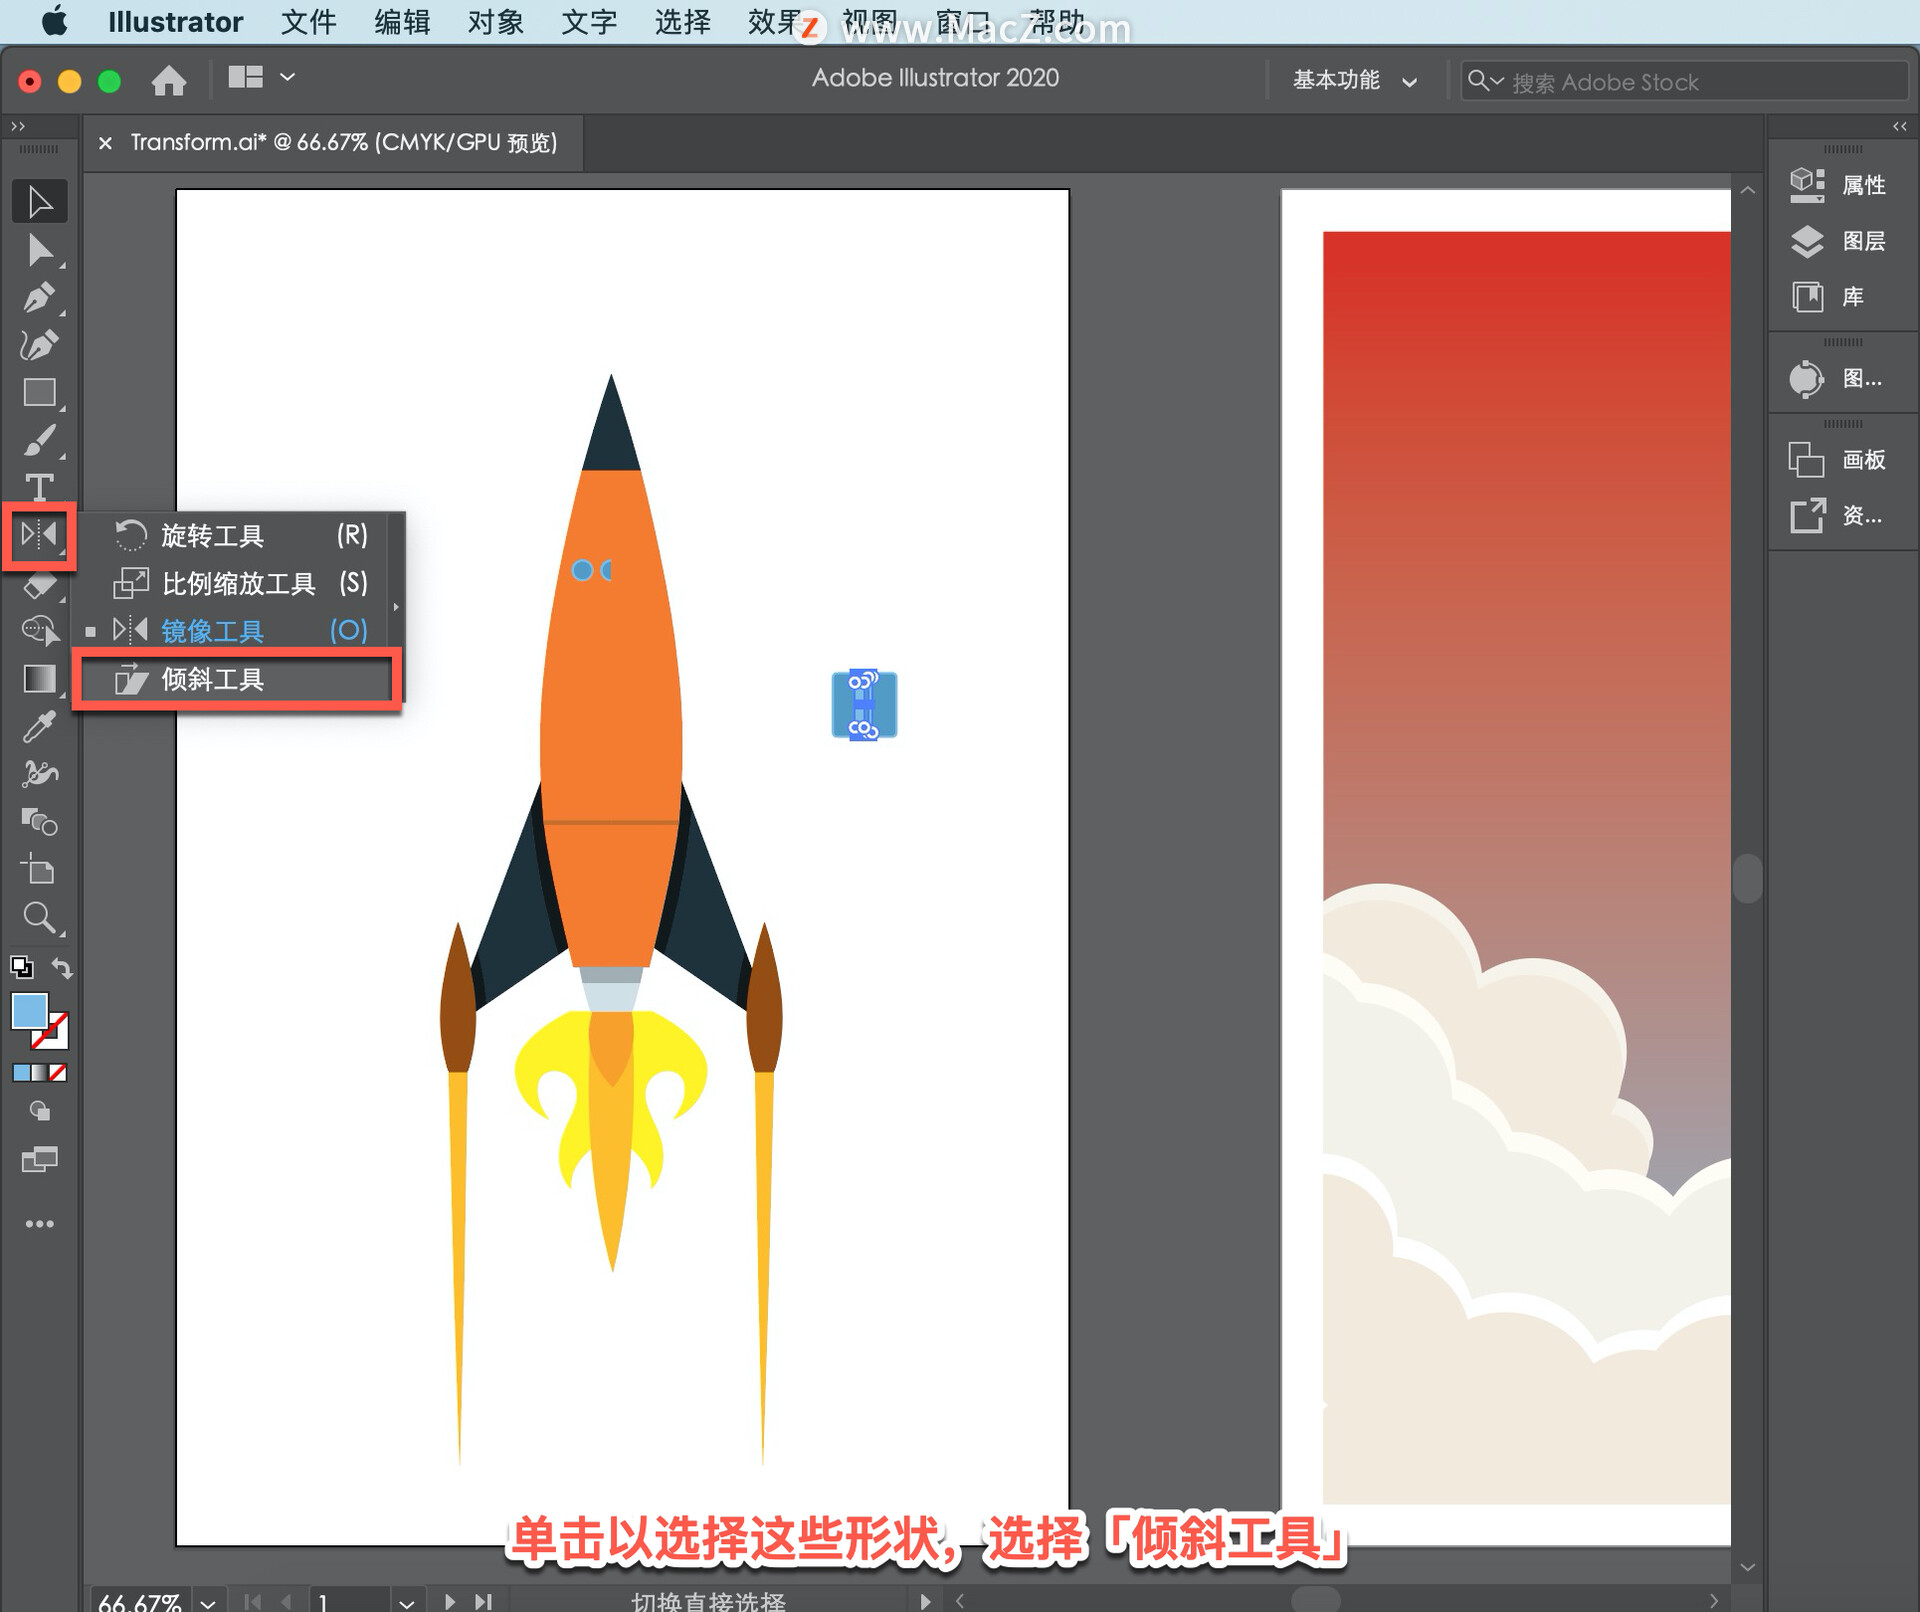The height and width of the screenshot is (1612, 1920).
Task: Select the Zoom magnifier tool
Action: point(39,917)
